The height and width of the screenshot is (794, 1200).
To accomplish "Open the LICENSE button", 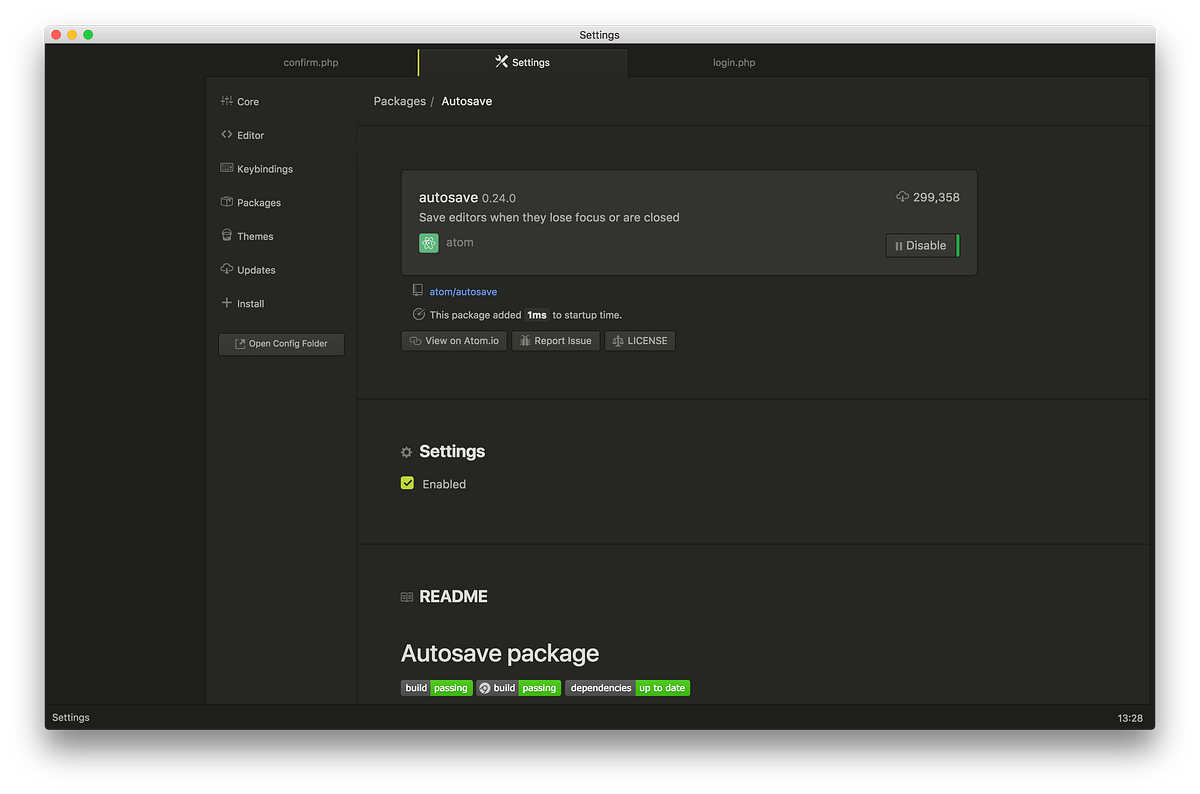I will point(640,341).
